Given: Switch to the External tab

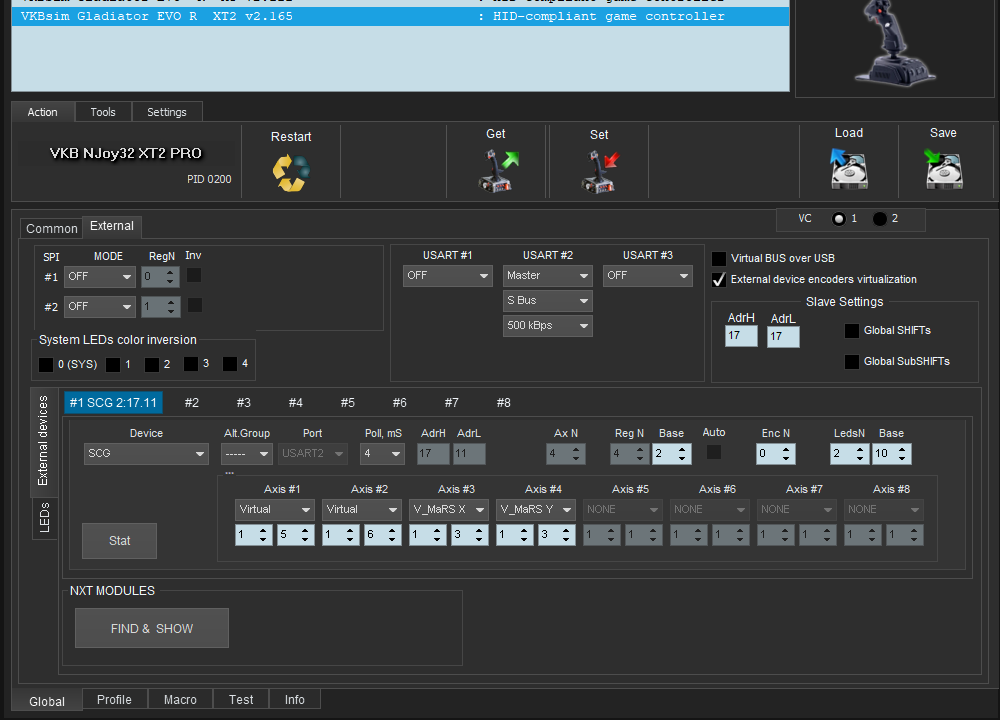Looking at the screenshot, I should point(112,226).
